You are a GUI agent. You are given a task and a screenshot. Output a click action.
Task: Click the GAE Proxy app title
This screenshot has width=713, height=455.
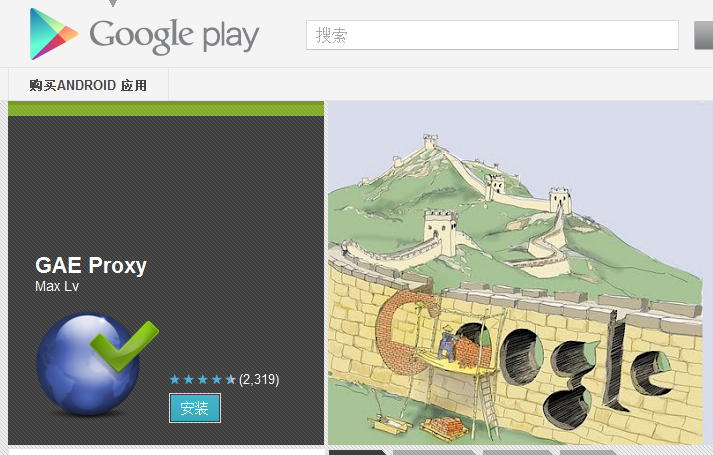pyautogui.click(x=91, y=265)
